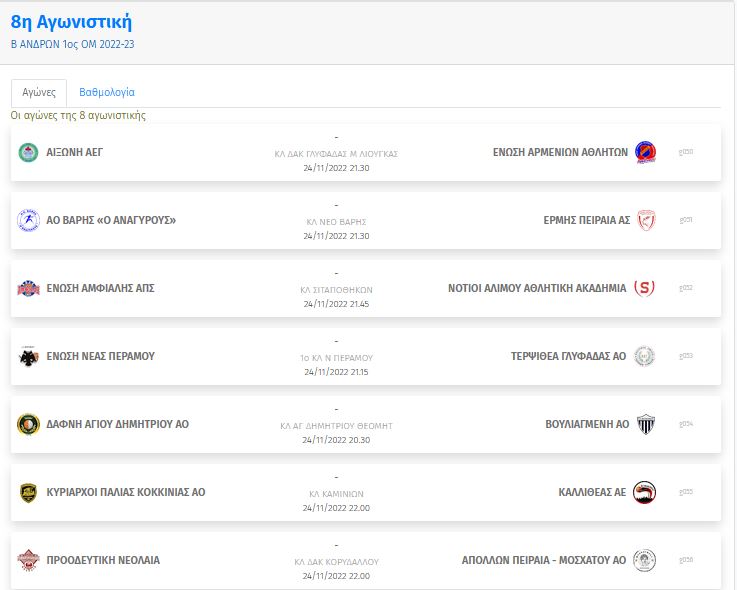Click the ΑΟ ΒΑΡΗΣ «Ο ΑΝΑΓΥΡΟΥΣ» logo
Screen dimensions: 737x590
click(x=28, y=220)
